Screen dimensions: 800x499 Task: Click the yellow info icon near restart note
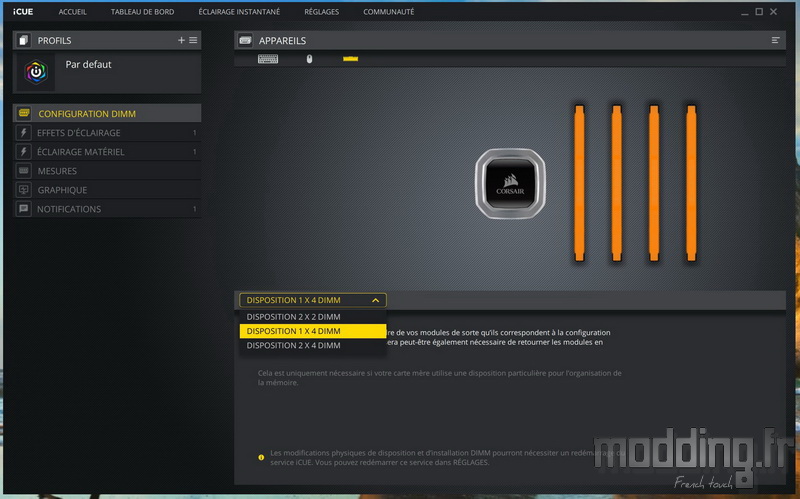pos(261,458)
